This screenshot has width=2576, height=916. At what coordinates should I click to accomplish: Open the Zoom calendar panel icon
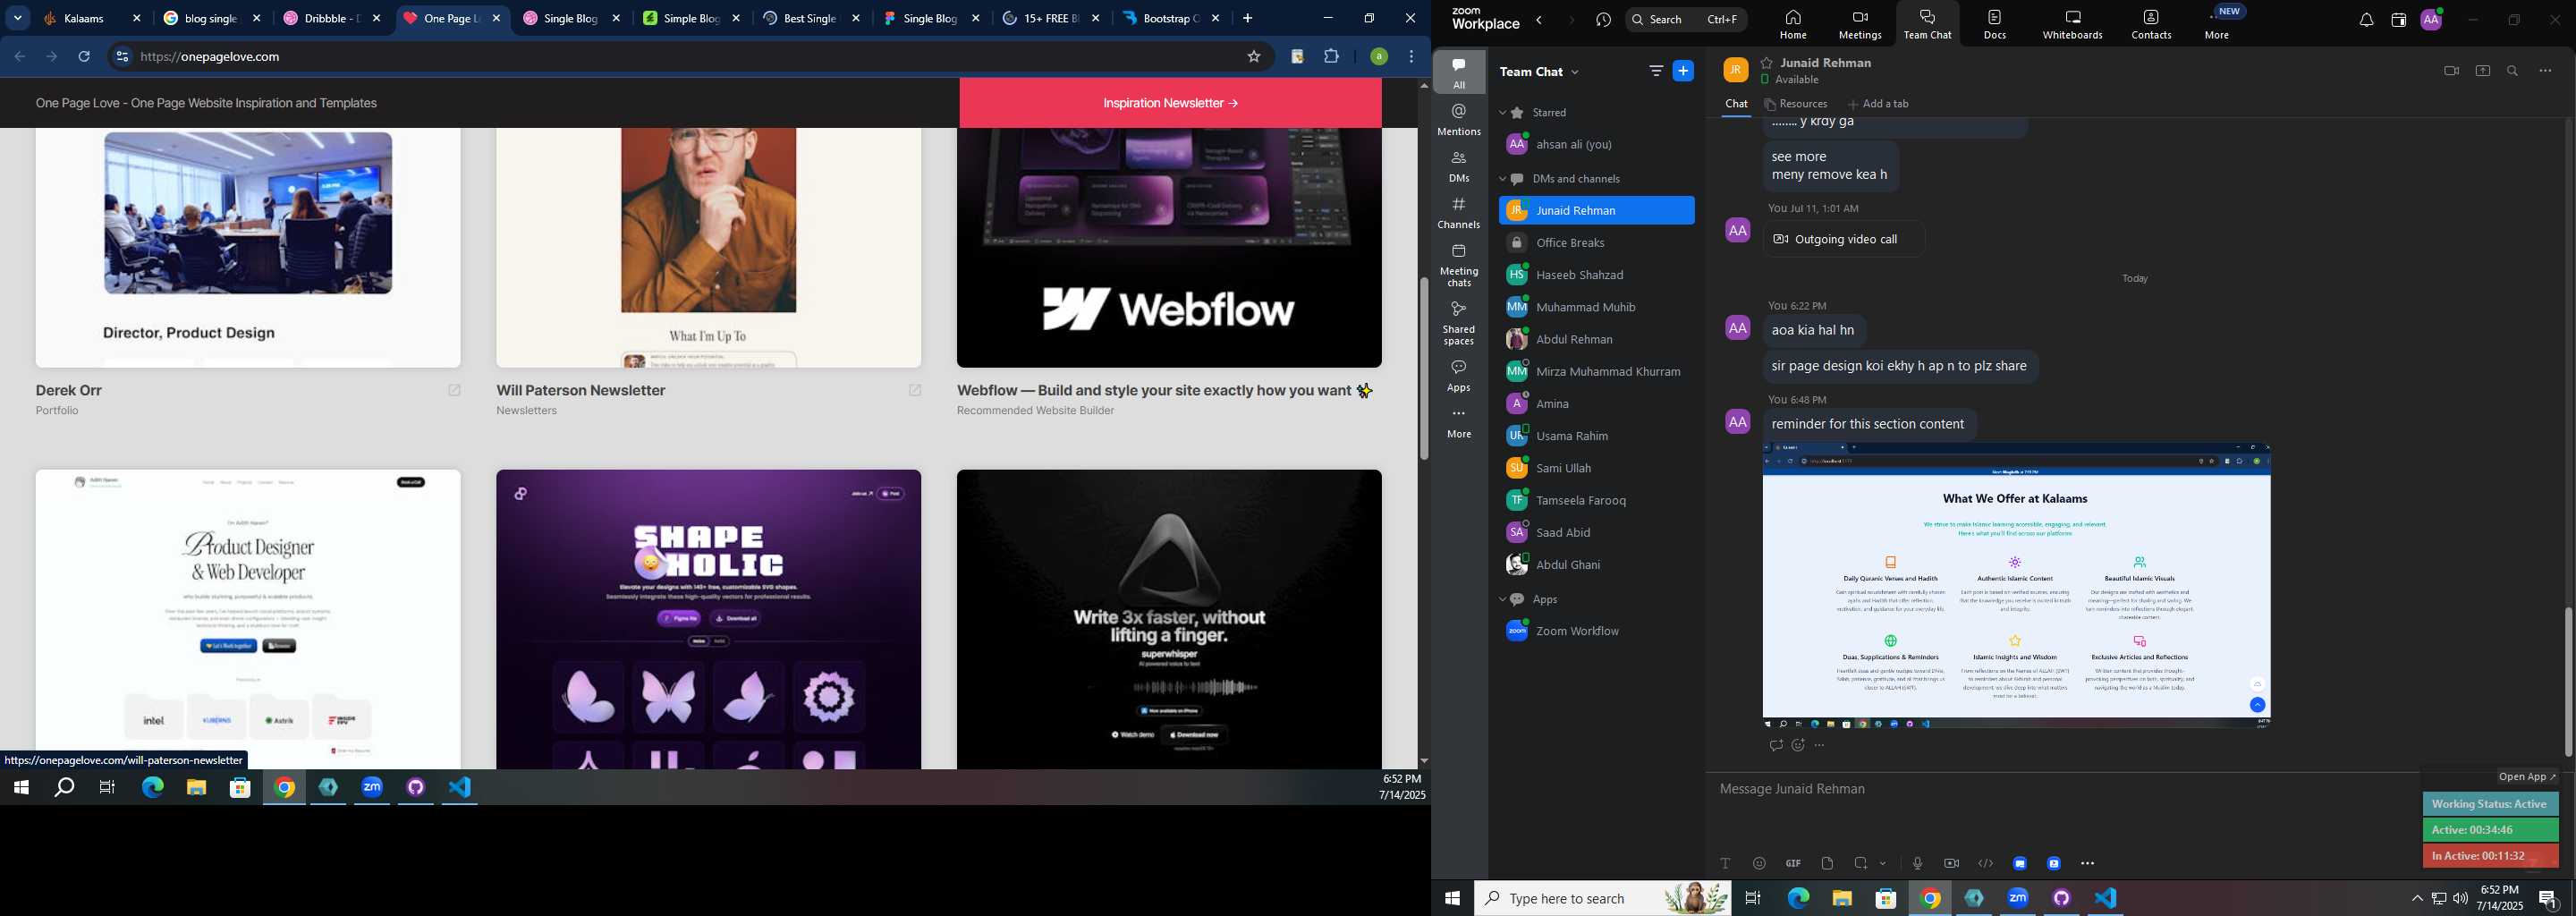[x=2398, y=20]
